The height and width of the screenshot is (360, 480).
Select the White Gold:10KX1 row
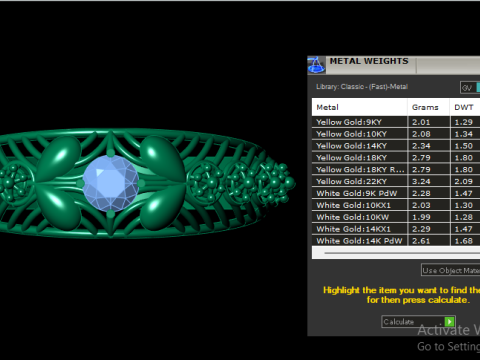click(396, 205)
